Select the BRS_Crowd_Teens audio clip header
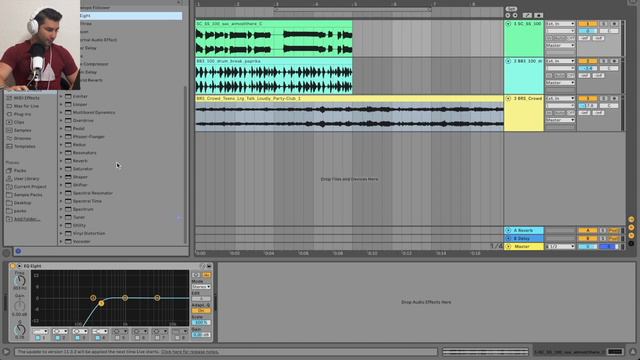This screenshot has width=640, height=360. [x=349, y=98]
